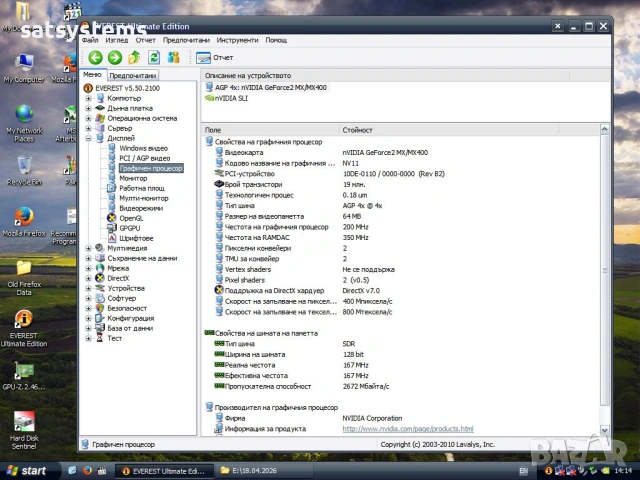Click Firefox icon in quick launch
Image resolution: width=640 pixels, height=480 pixels.
pyautogui.click(x=87, y=471)
